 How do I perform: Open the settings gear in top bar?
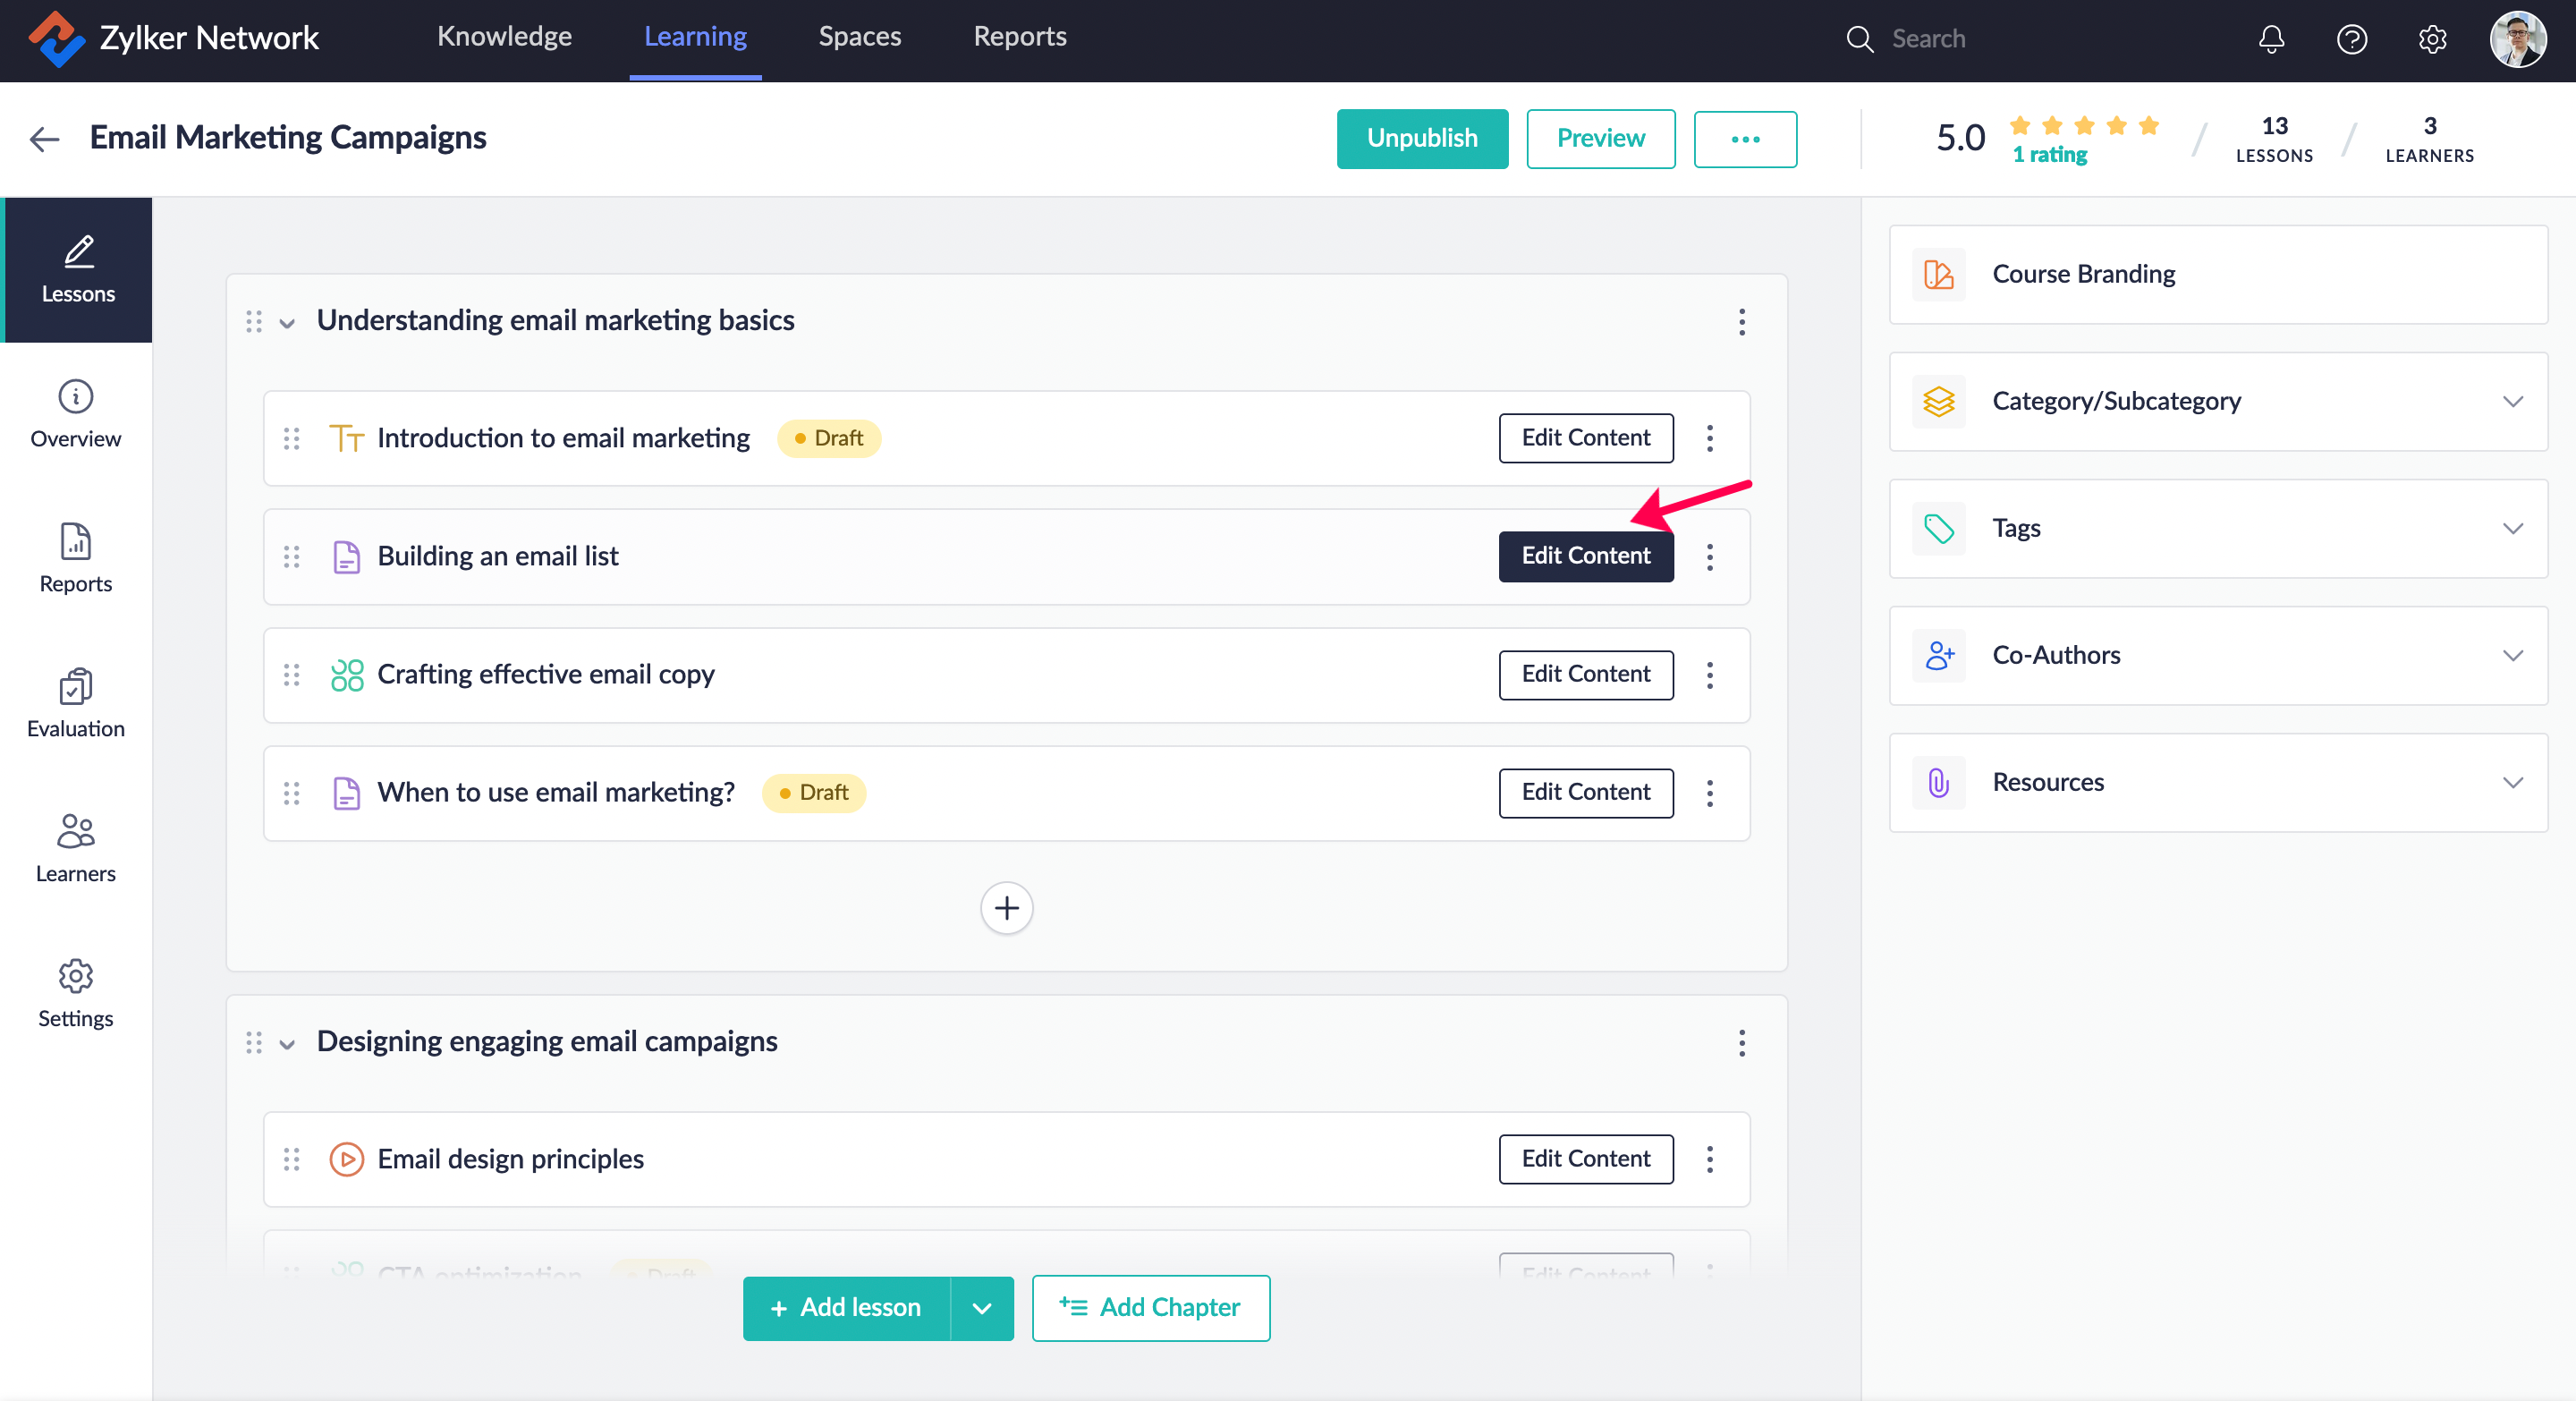[x=2432, y=39]
